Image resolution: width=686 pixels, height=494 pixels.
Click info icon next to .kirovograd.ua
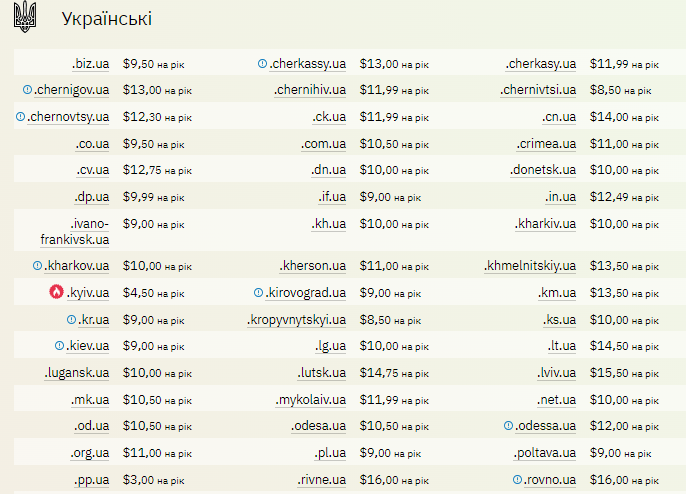(259, 293)
